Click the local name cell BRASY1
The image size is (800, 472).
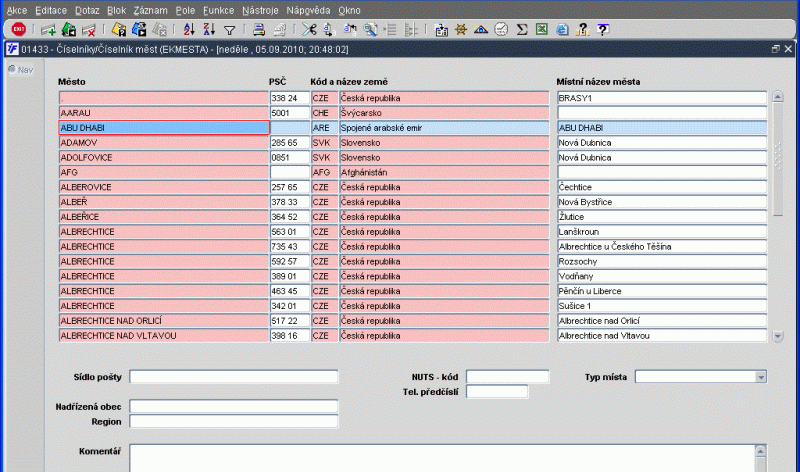click(662, 98)
